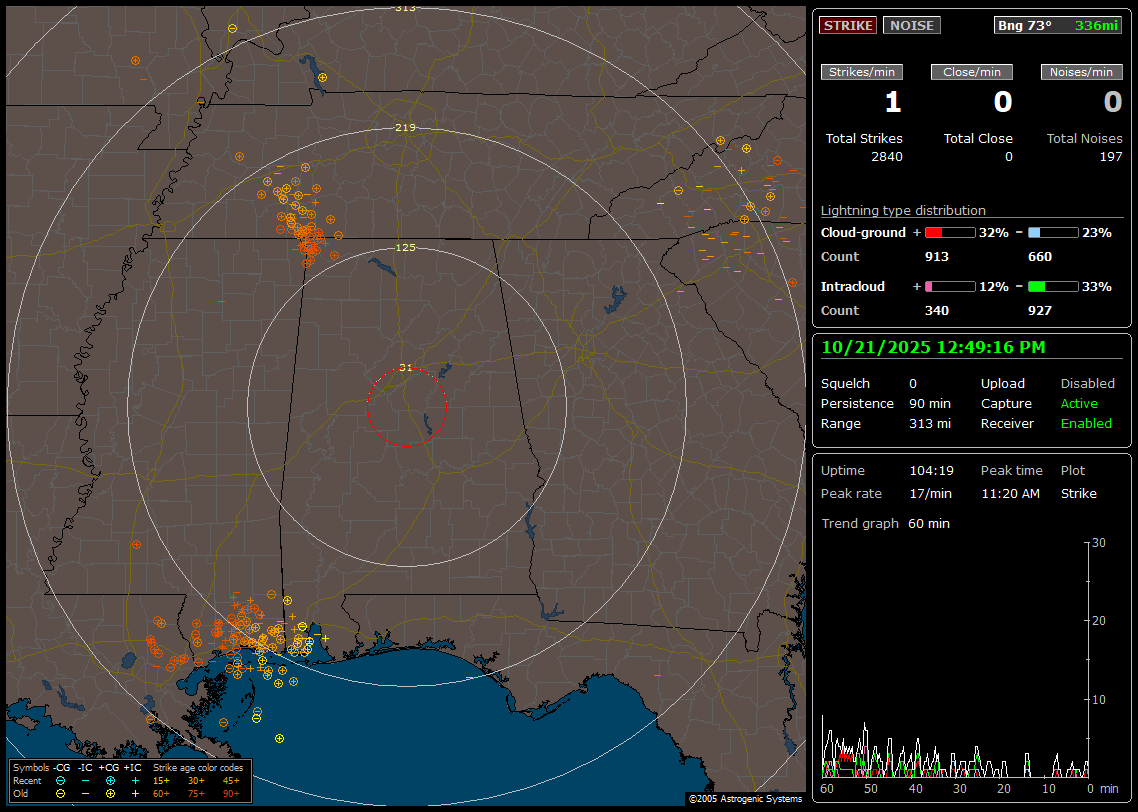Click the positive cloud-ground red percentage bar
Image resolution: width=1138 pixels, height=812 pixels.
tap(949, 232)
